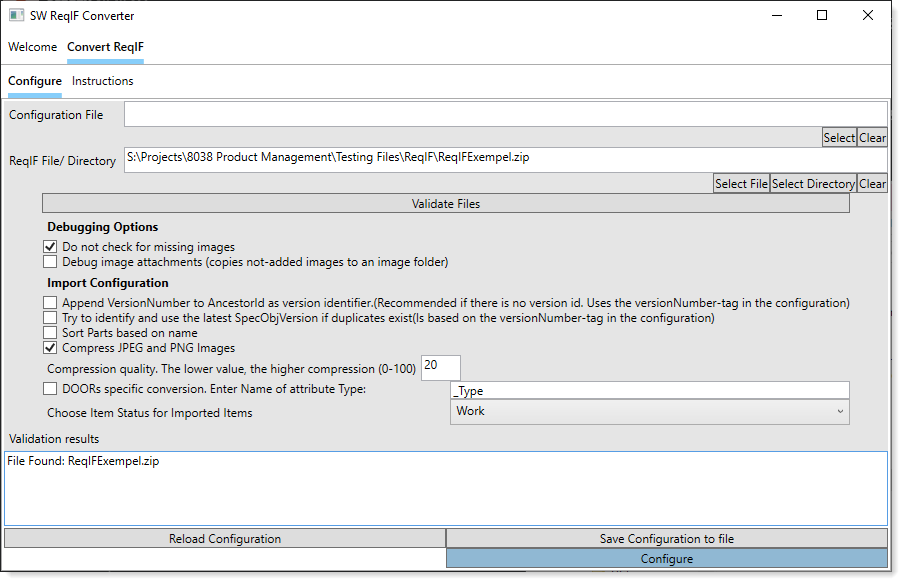
Task: Uncheck Compress JPEG and PNG Images
Action: coord(50,348)
